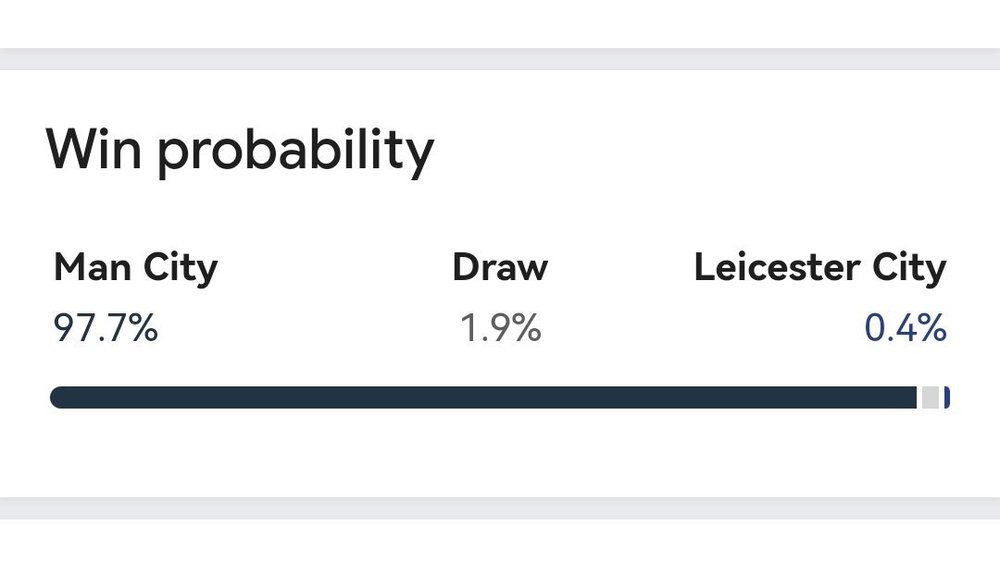Tap the word Man in the team name
Viewport: 1000px width, 562px height.
[x=92, y=267]
